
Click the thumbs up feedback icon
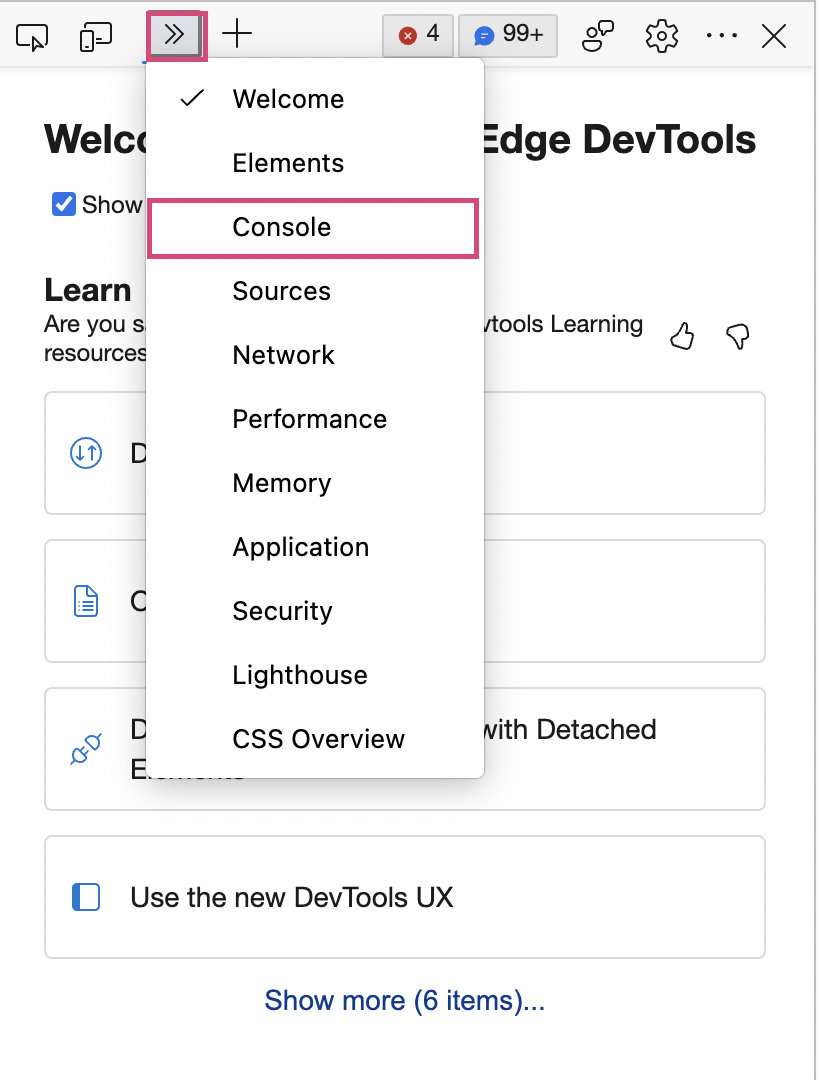(x=682, y=336)
